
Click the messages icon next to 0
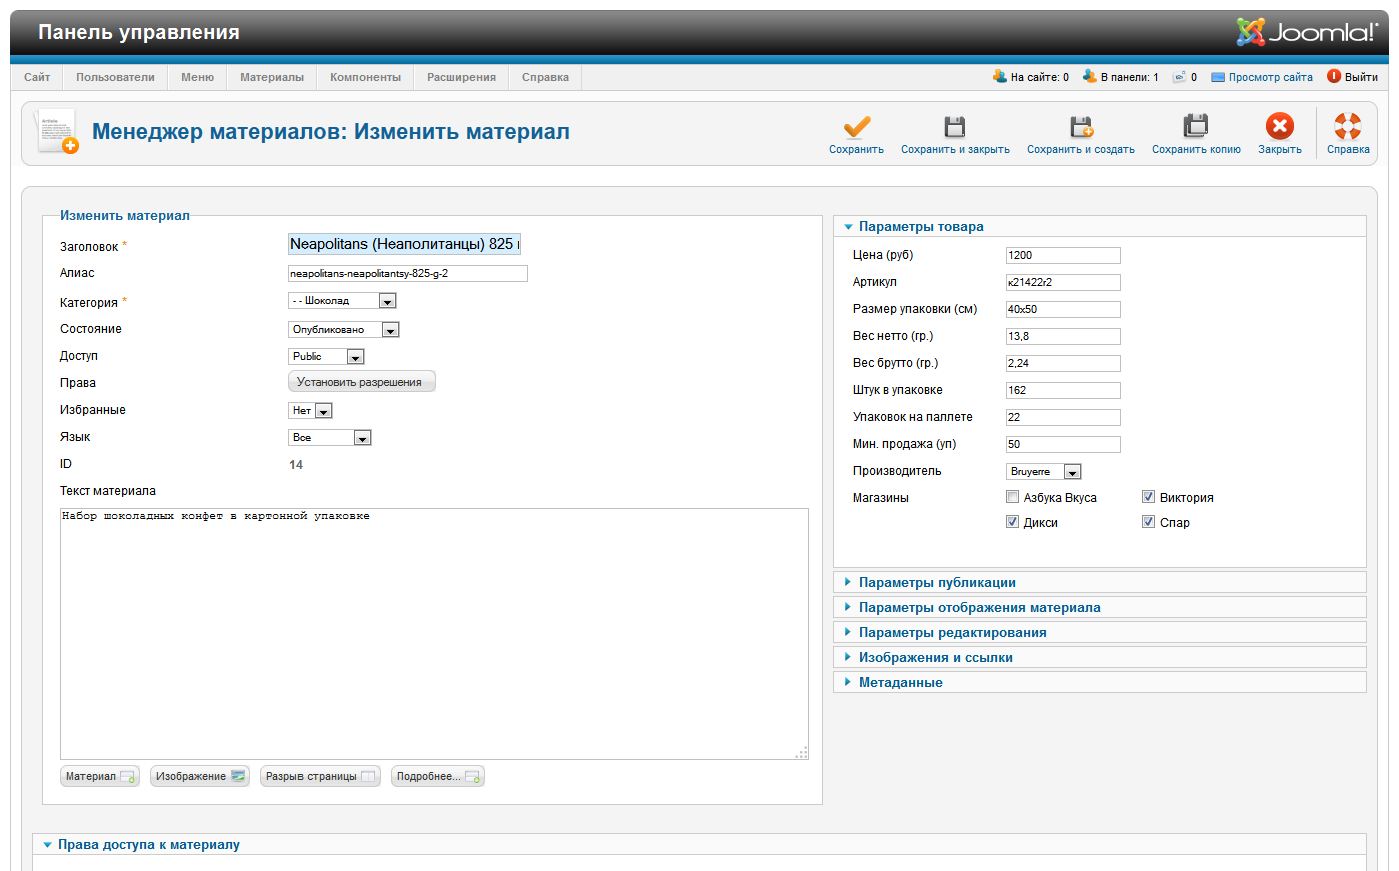click(1180, 76)
